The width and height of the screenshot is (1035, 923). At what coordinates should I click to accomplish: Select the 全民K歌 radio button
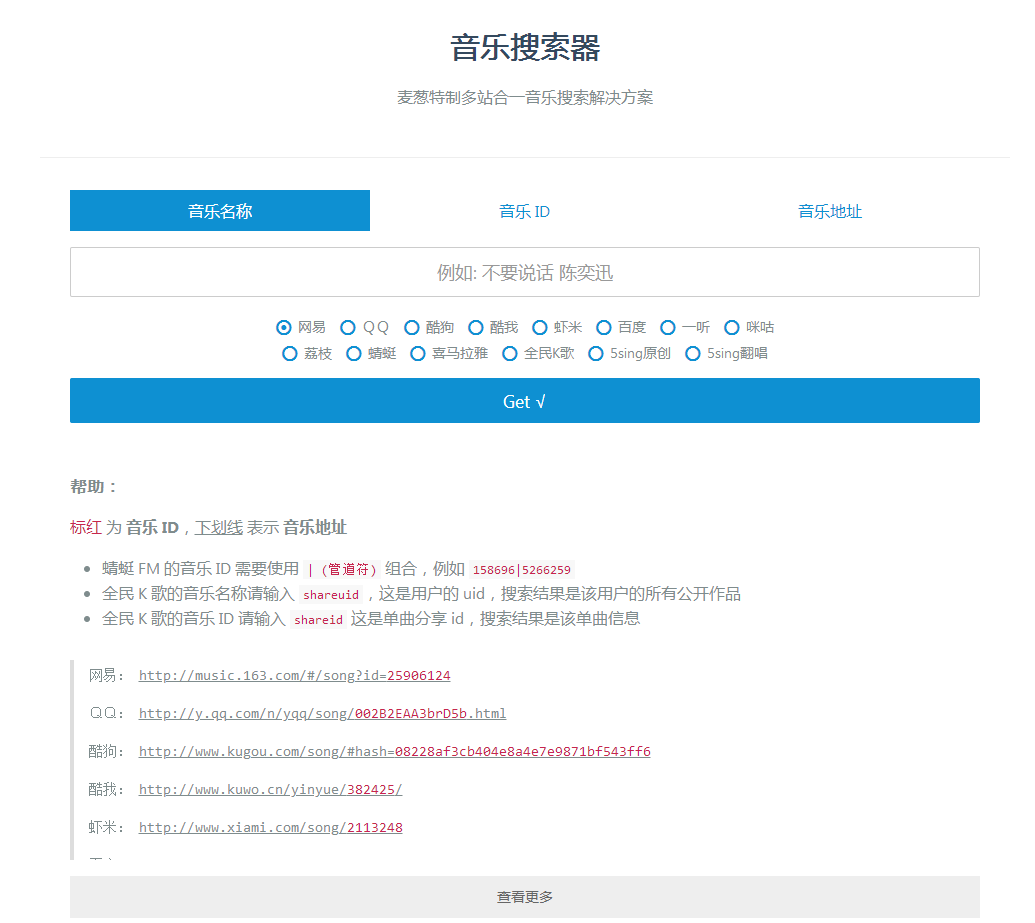coord(510,354)
